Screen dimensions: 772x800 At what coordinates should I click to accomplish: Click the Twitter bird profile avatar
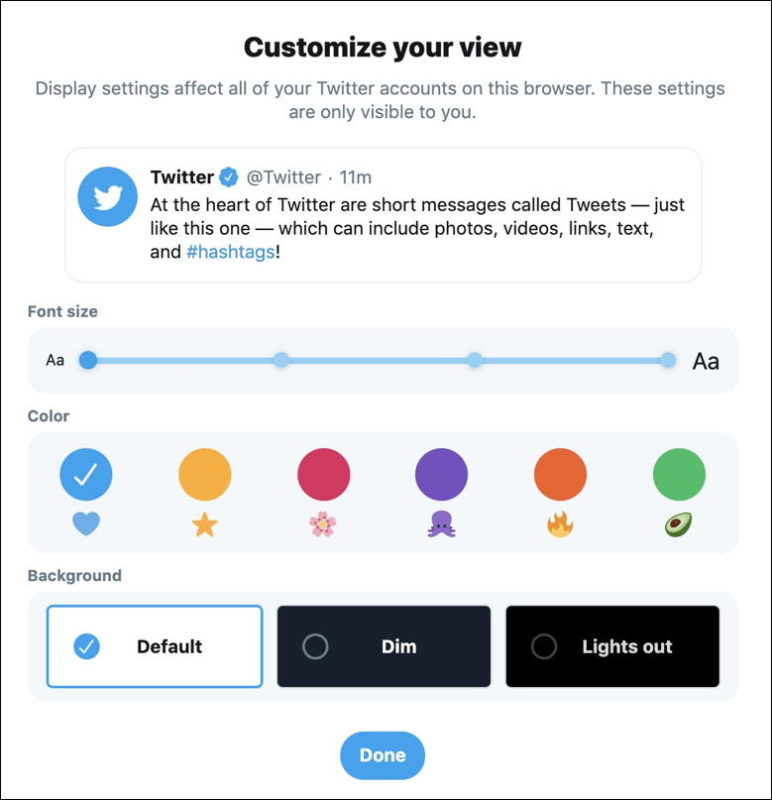pos(108,197)
